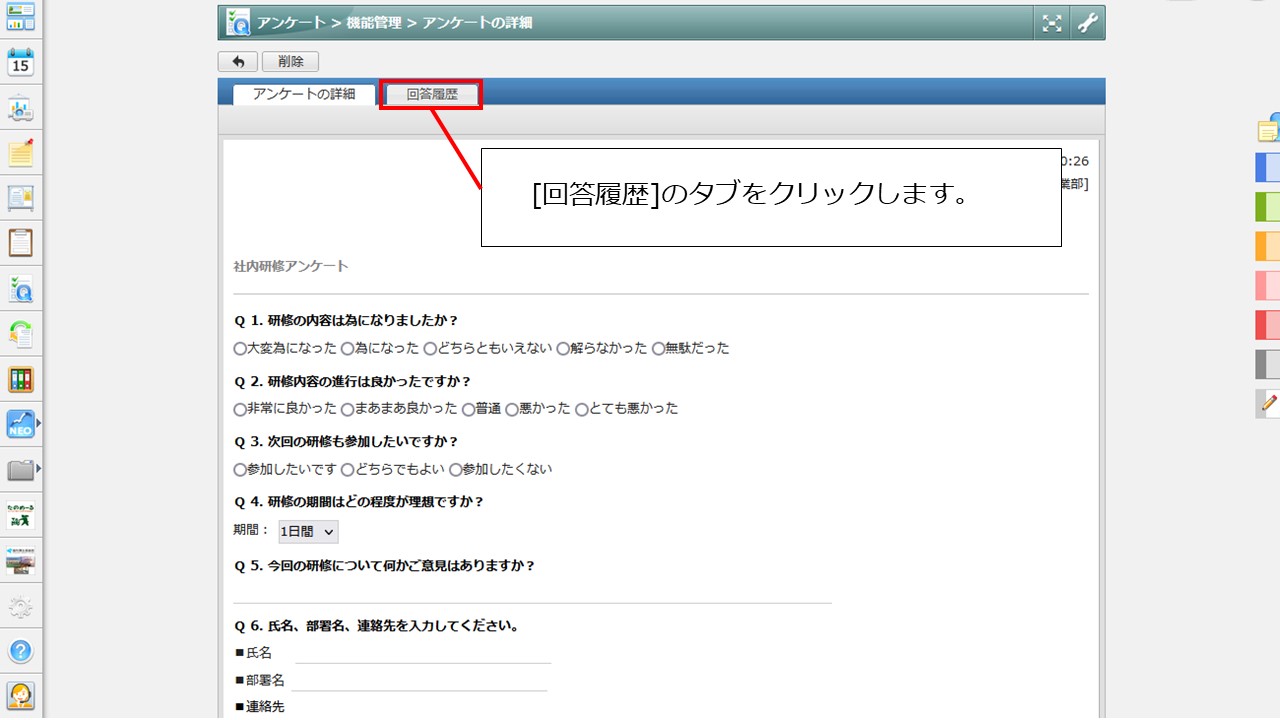Expand the gray folder icon submenu arrow
Image resolution: width=1280 pixels, height=720 pixels.
tap(39, 468)
